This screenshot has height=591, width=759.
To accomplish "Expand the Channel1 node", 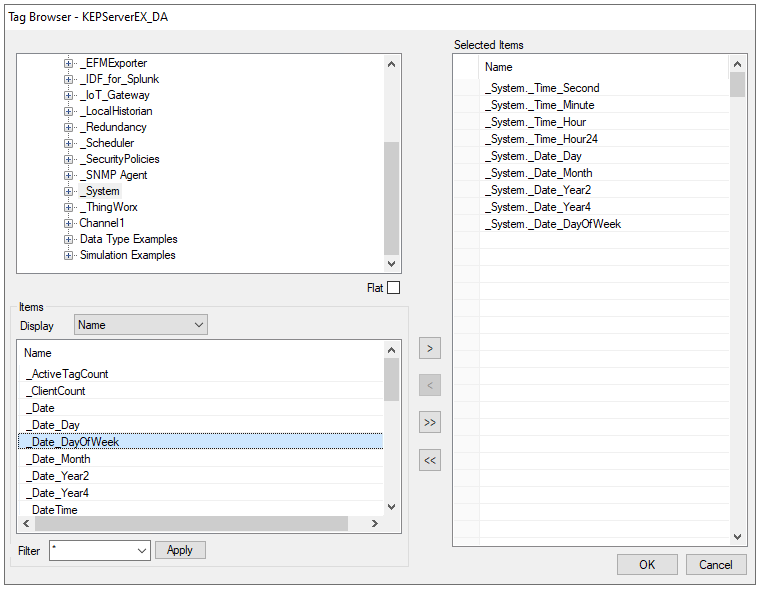I will pyautogui.click(x=68, y=223).
